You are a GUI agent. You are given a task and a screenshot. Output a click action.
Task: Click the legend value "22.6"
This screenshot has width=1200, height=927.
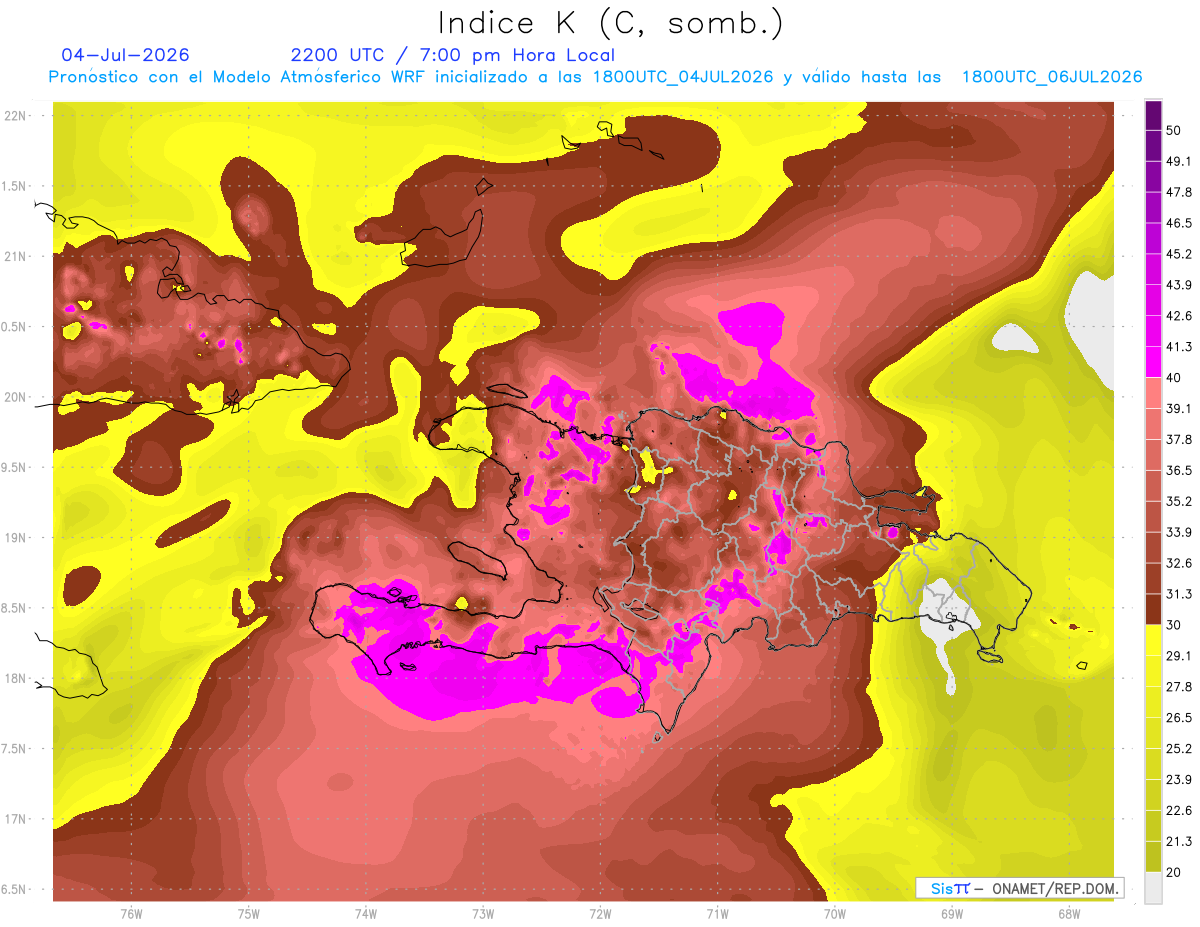point(1179,810)
